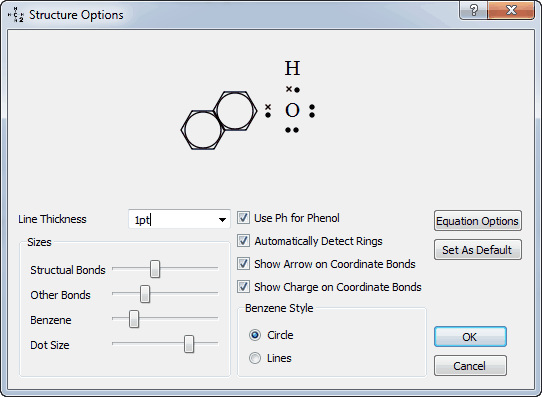Open the Line Thickness dropdown arrow
Viewport: 542px width, 397px height.
click(x=222, y=219)
